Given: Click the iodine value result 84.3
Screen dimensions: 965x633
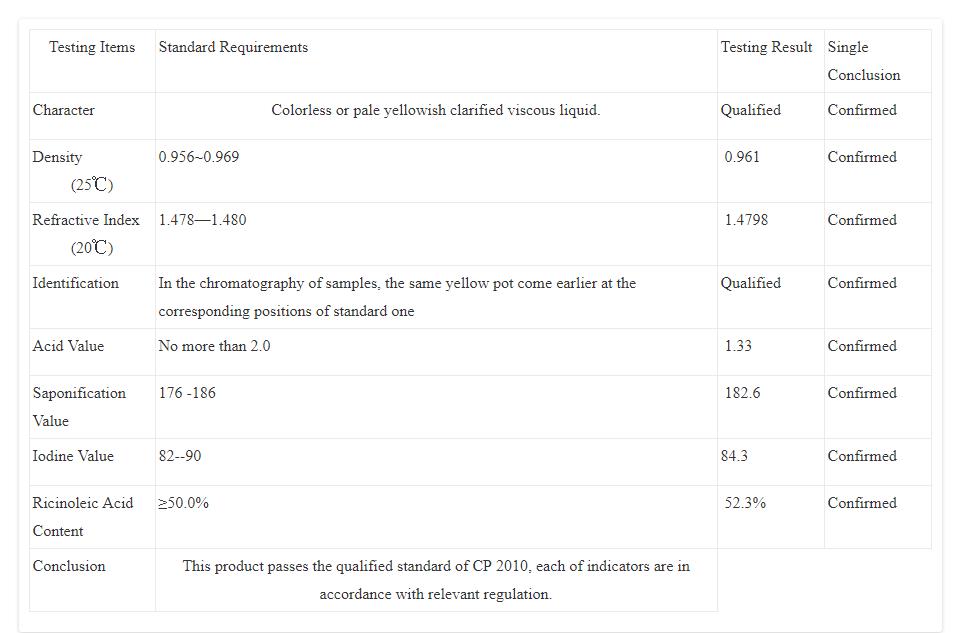Looking at the screenshot, I should click(734, 456).
